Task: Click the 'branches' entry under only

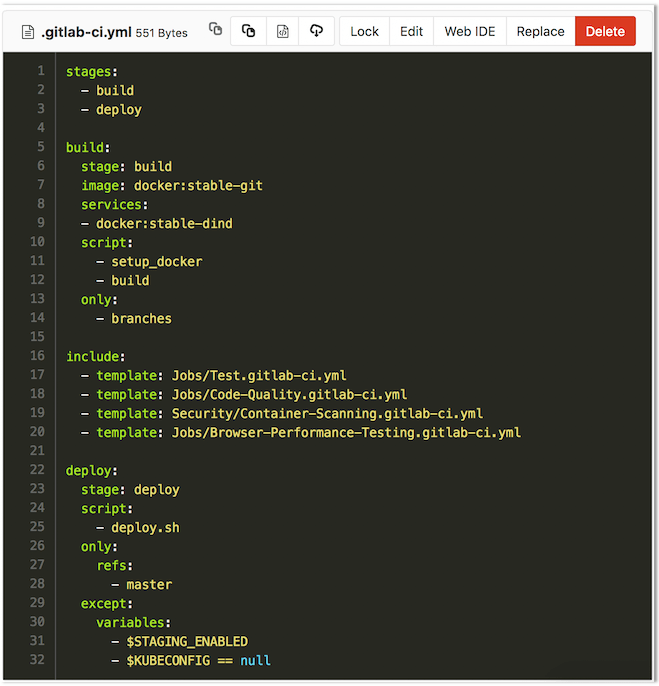Action: tap(141, 318)
